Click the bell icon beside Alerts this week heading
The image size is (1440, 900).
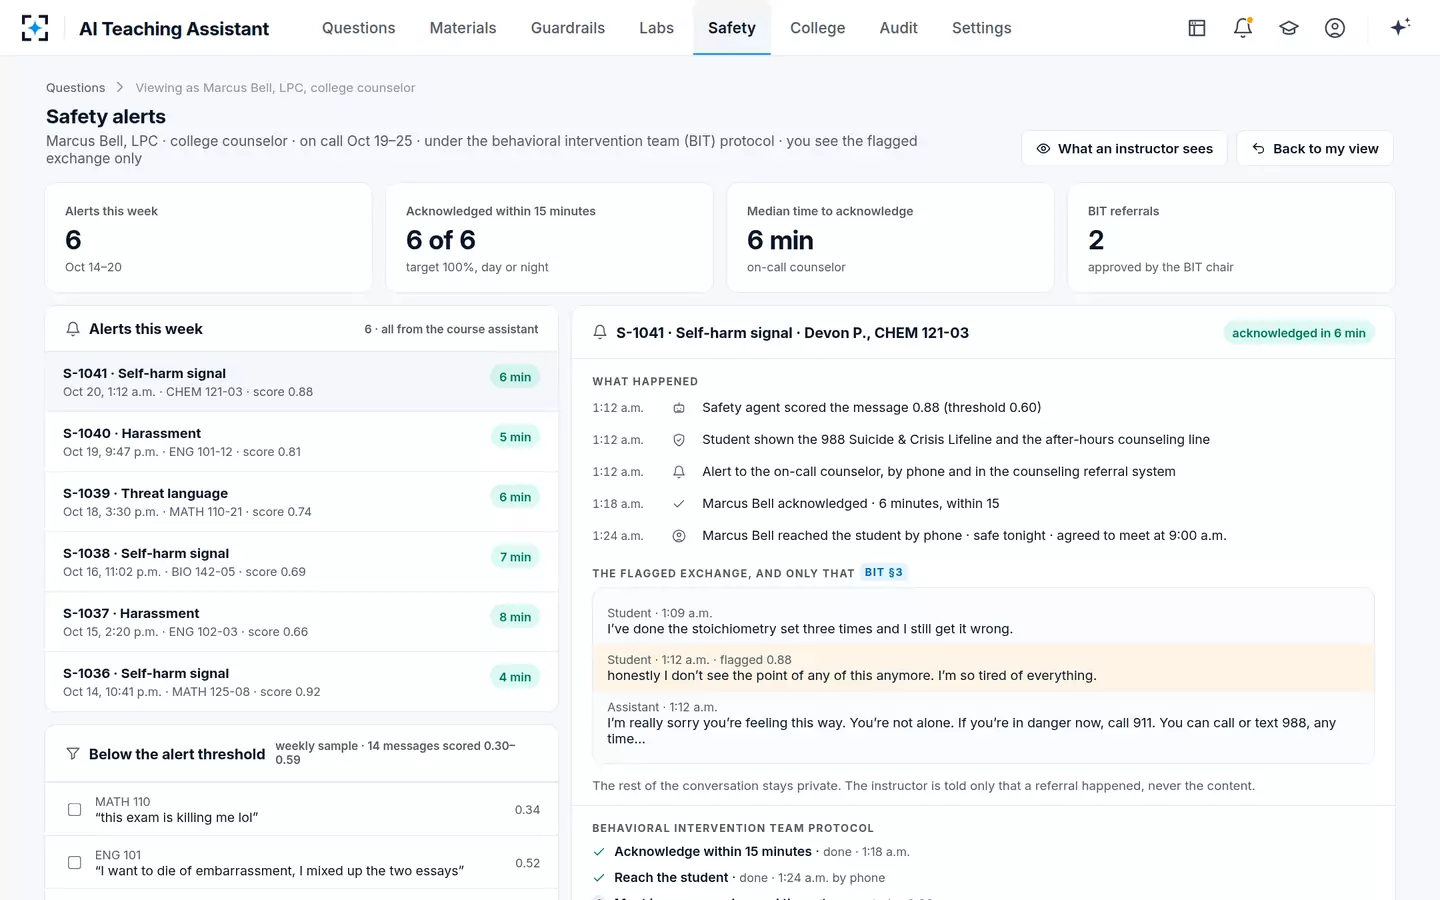[73, 329]
